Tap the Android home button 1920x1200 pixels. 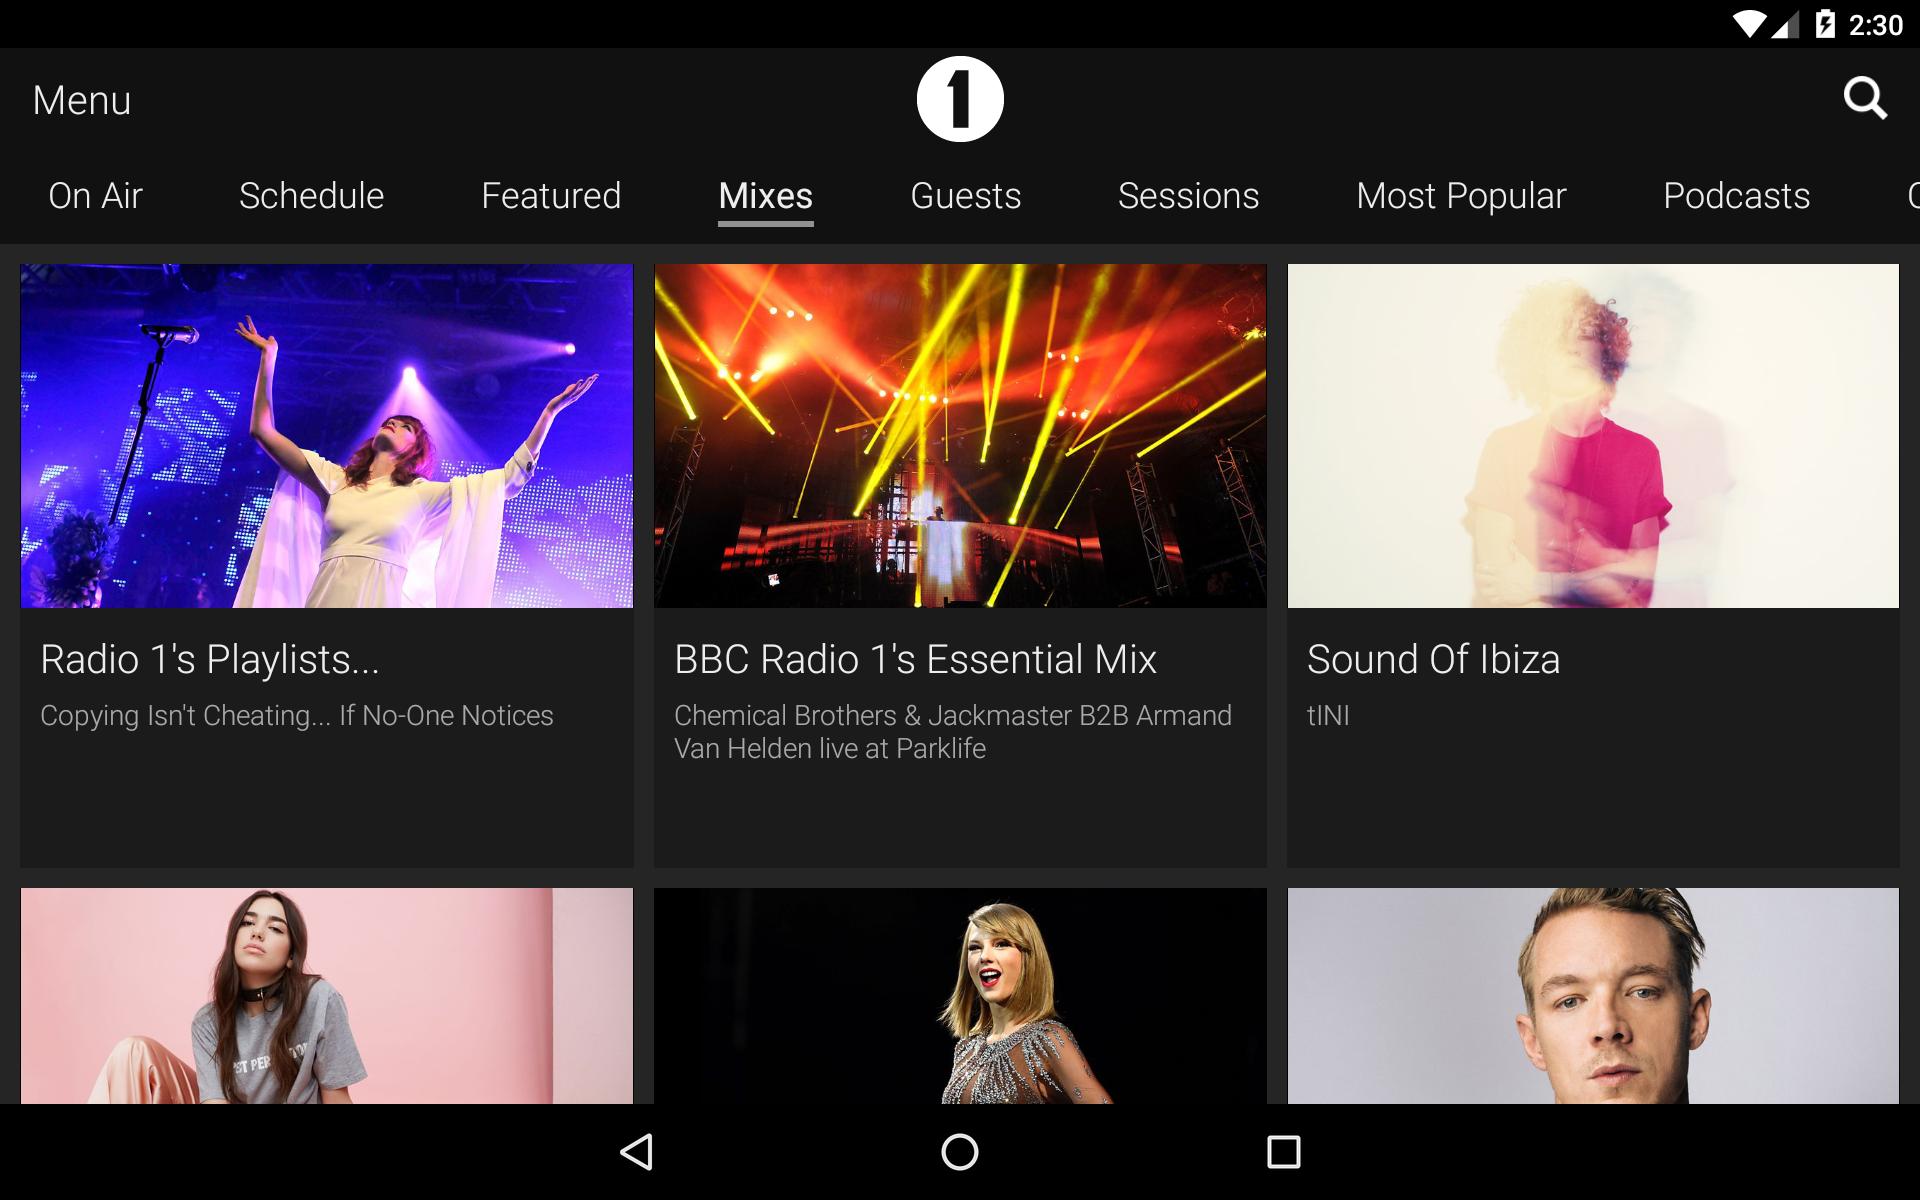pos(960,1152)
